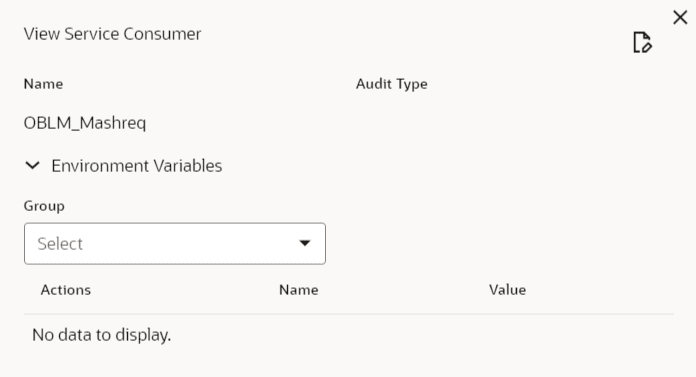The image size is (696, 377).
Task: Click the Audit Type label
Action: (392, 84)
